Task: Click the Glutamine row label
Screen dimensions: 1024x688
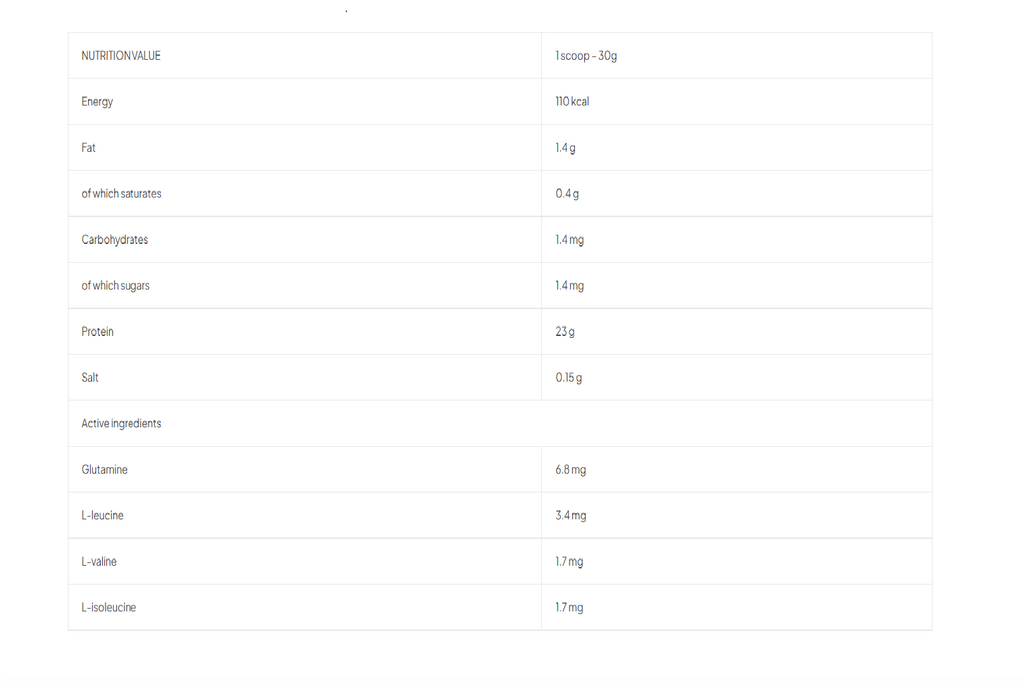Action: pyautogui.click(x=104, y=469)
